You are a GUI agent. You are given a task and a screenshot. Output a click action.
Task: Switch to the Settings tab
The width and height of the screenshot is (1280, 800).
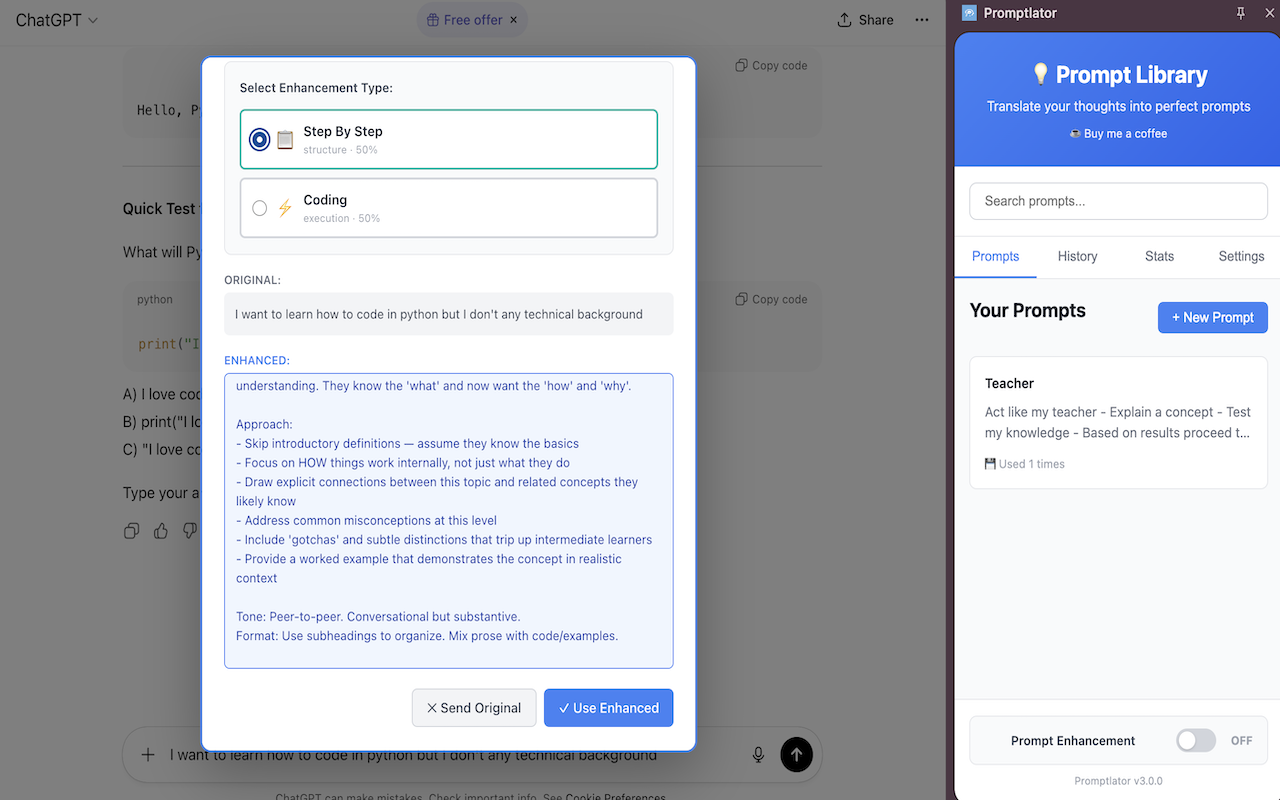1241,256
